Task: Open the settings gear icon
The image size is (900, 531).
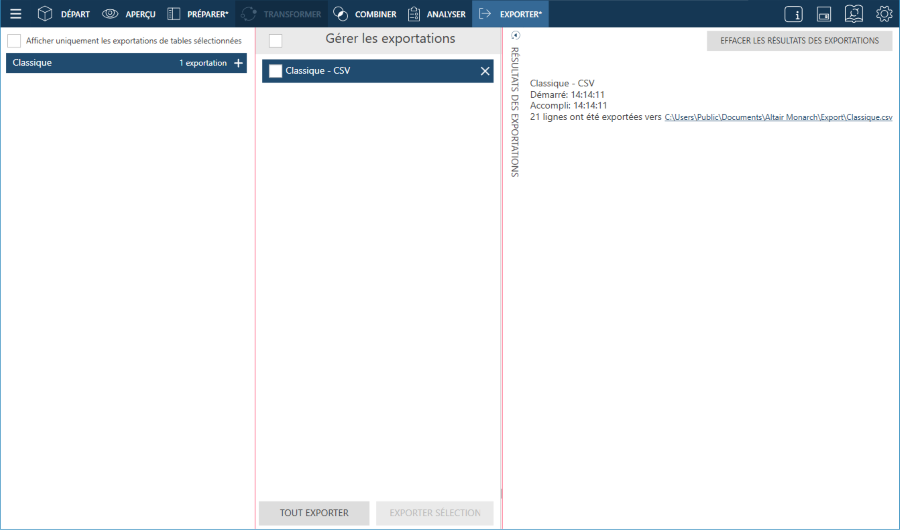Action: (x=884, y=14)
